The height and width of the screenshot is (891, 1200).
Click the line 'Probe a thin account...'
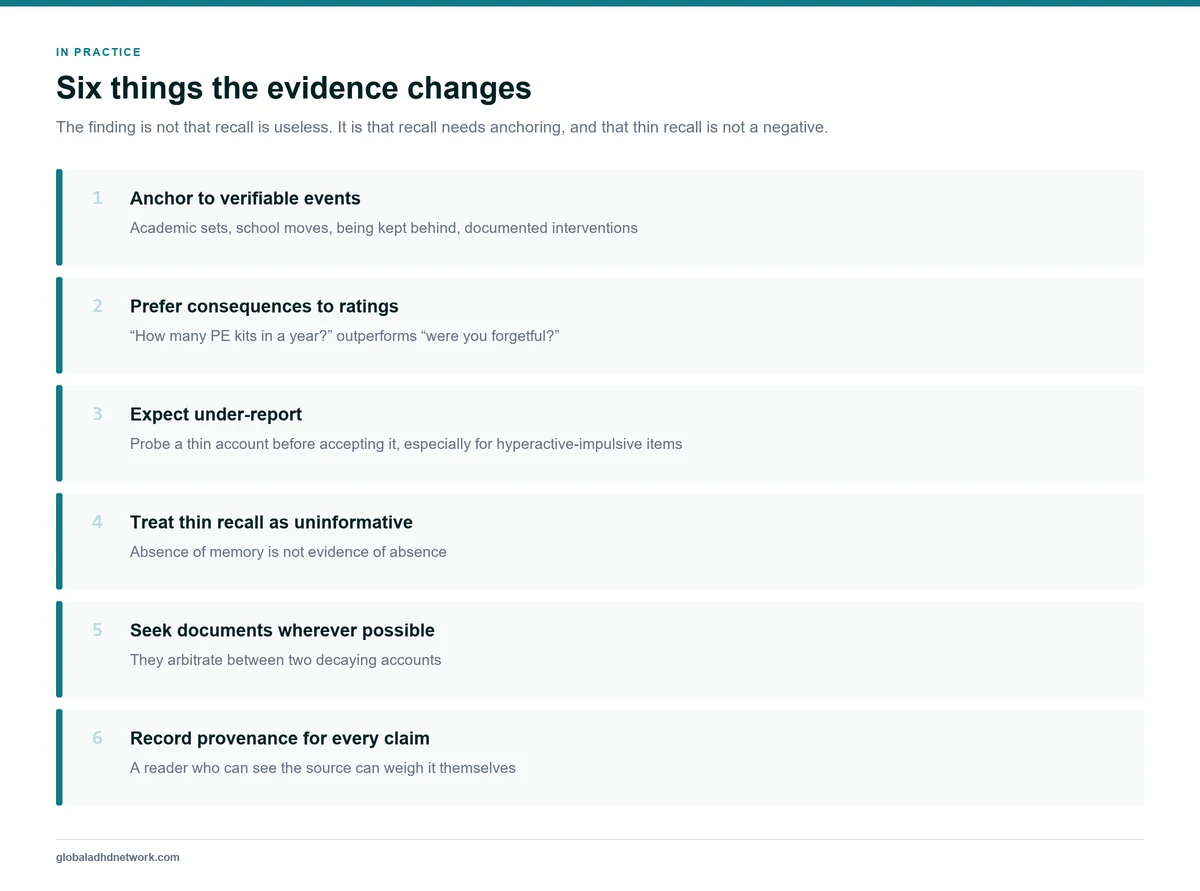click(x=406, y=444)
